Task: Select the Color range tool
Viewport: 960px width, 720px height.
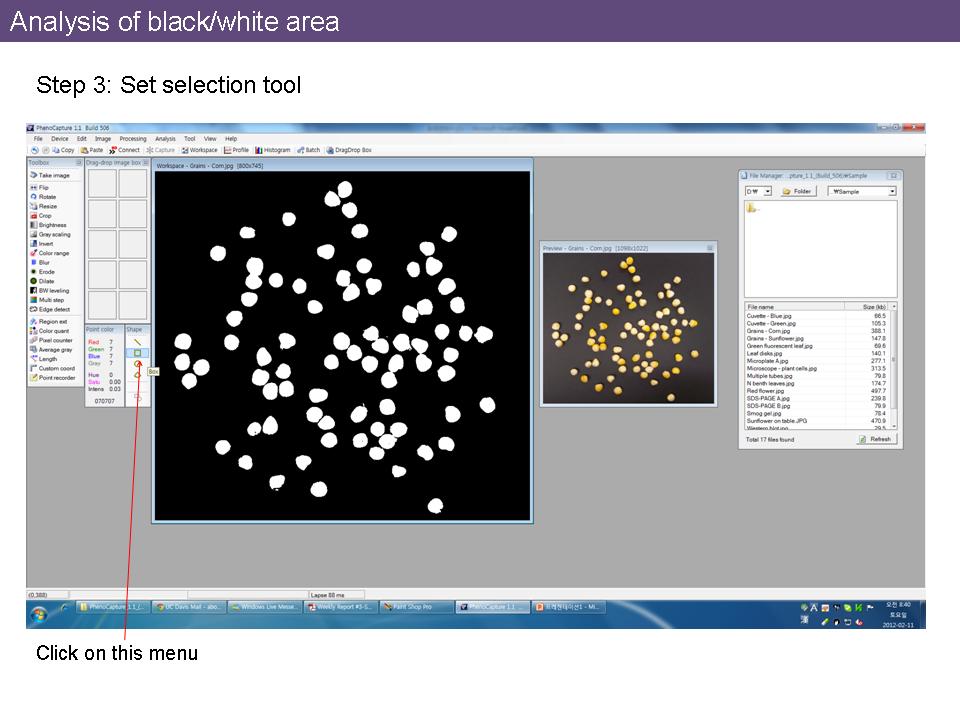Action: (53, 253)
